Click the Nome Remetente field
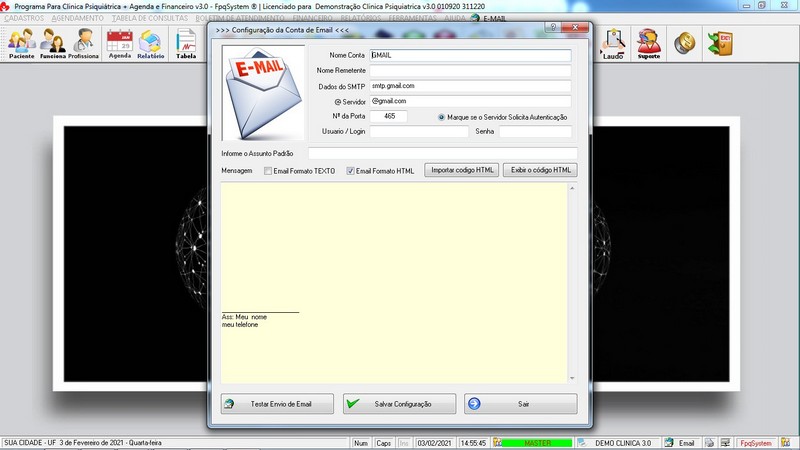This screenshot has width=800, height=450. pyautogui.click(x=470, y=70)
